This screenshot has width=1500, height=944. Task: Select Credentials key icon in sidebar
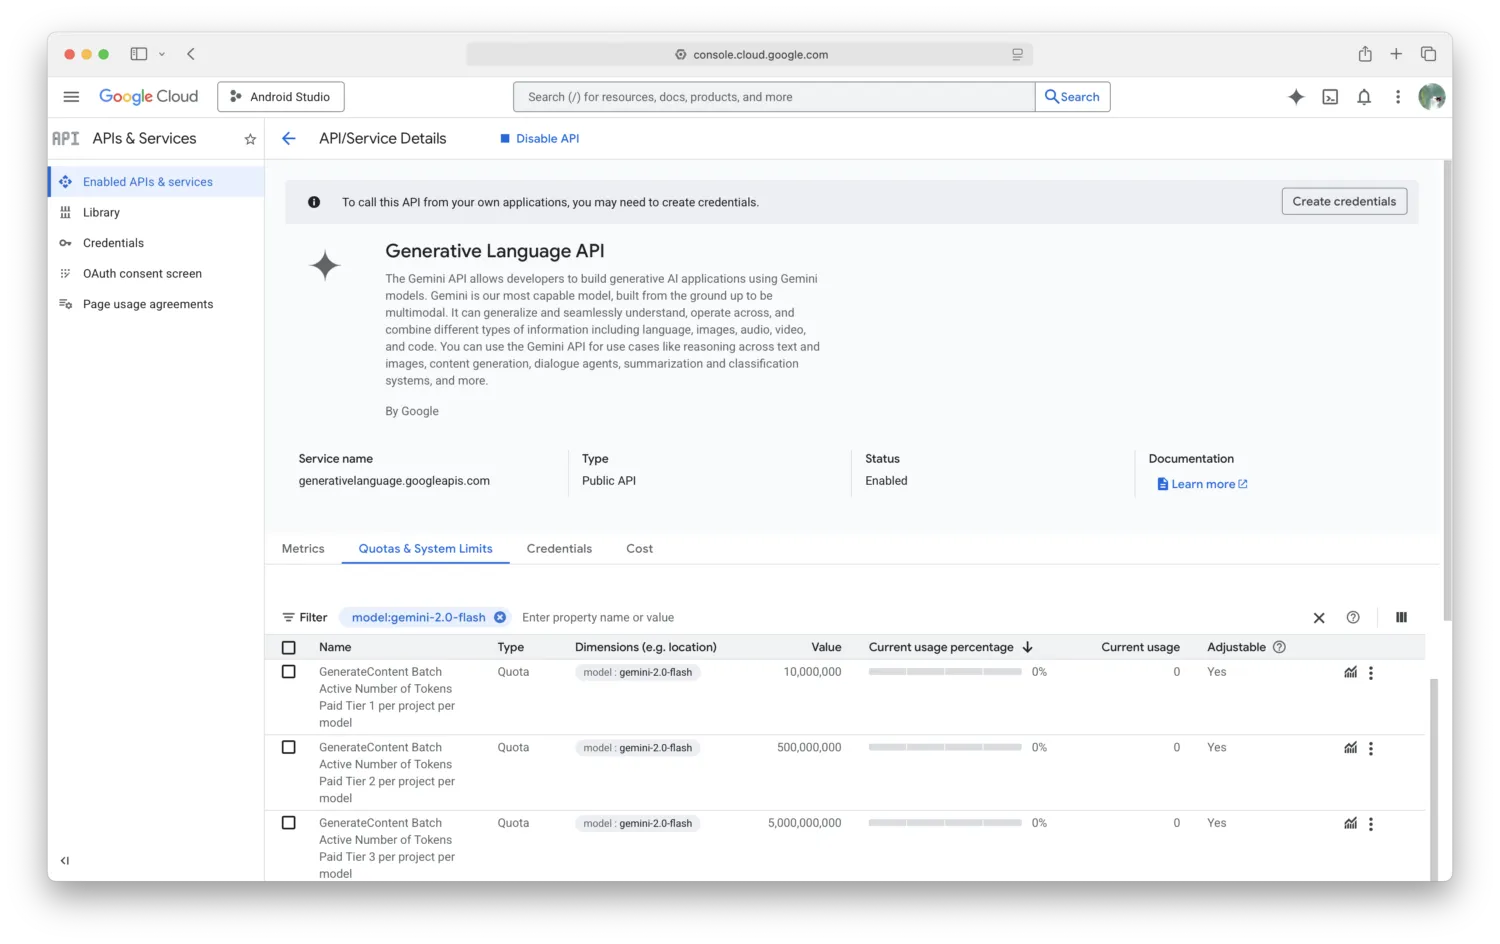(x=64, y=243)
